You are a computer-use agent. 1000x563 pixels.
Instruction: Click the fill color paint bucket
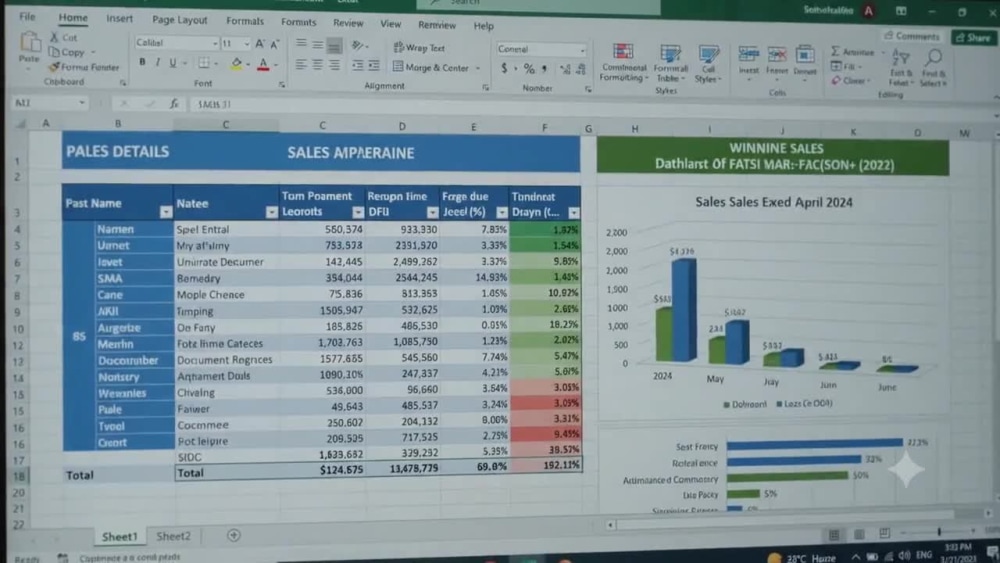pos(237,64)
